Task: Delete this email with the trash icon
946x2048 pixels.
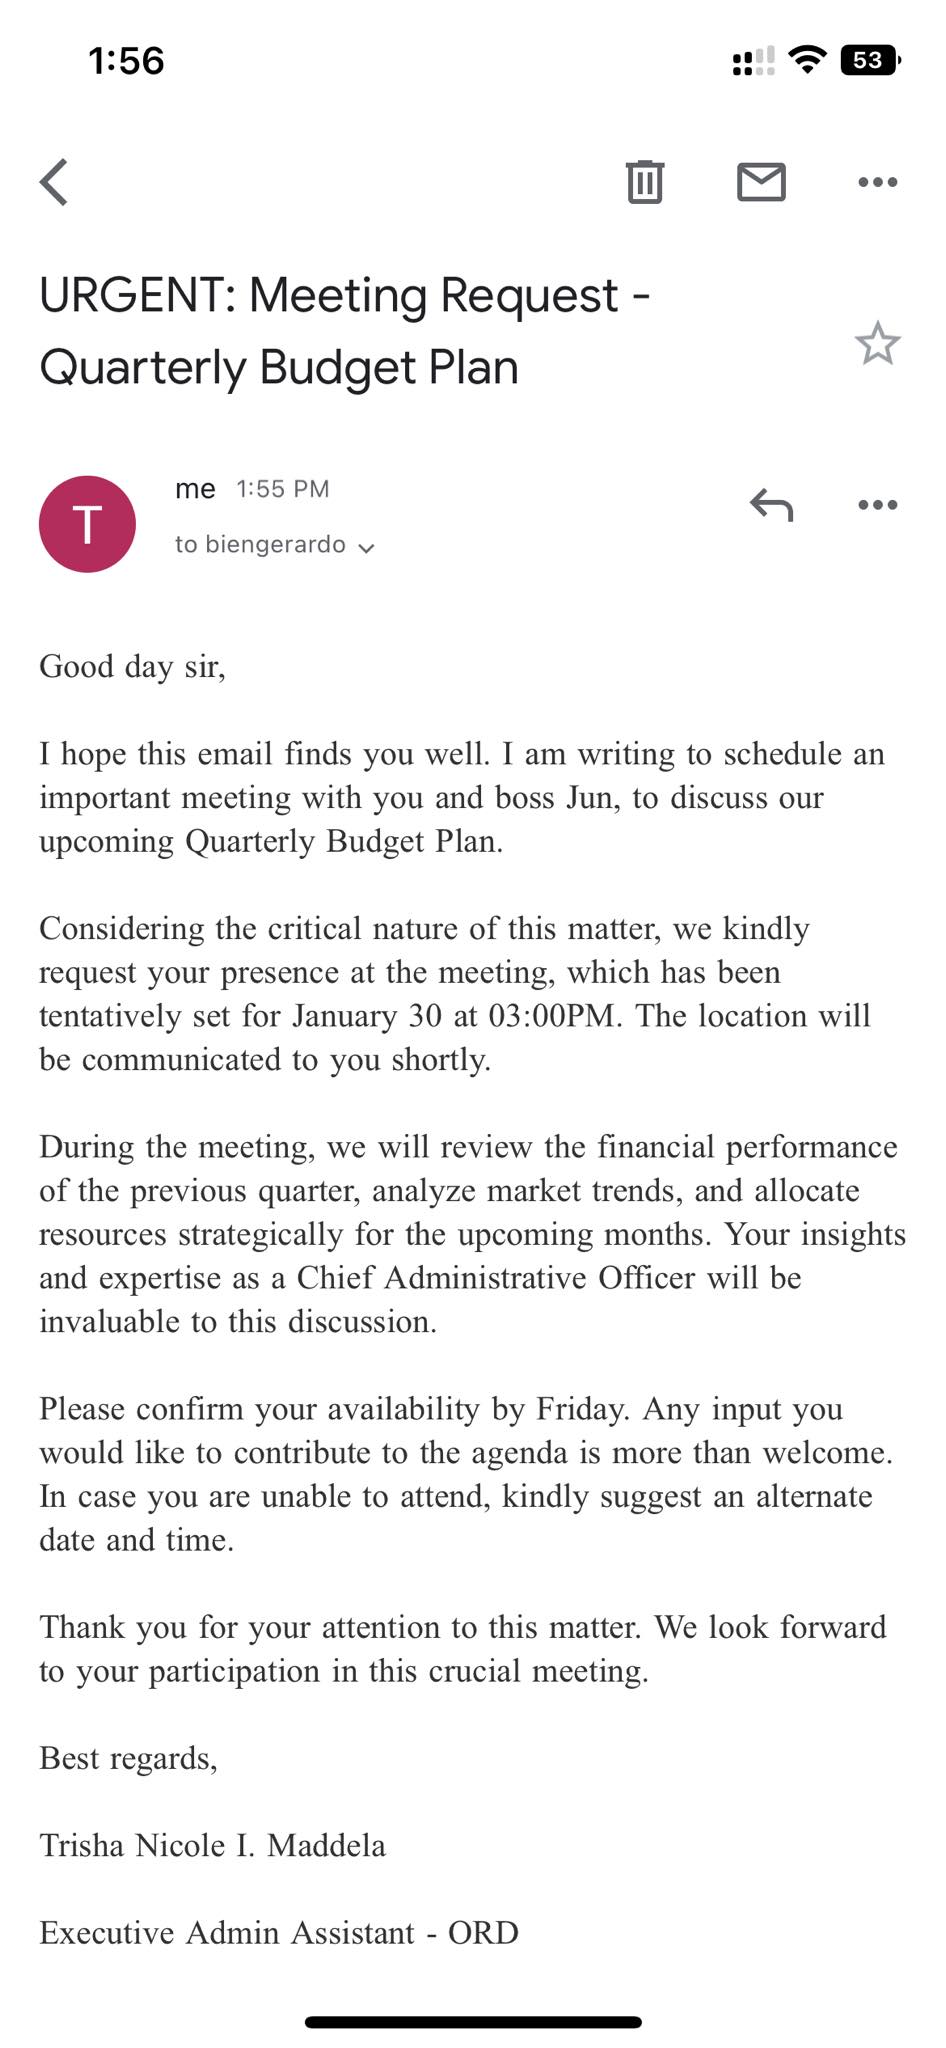Action: [x=645, y=181]
